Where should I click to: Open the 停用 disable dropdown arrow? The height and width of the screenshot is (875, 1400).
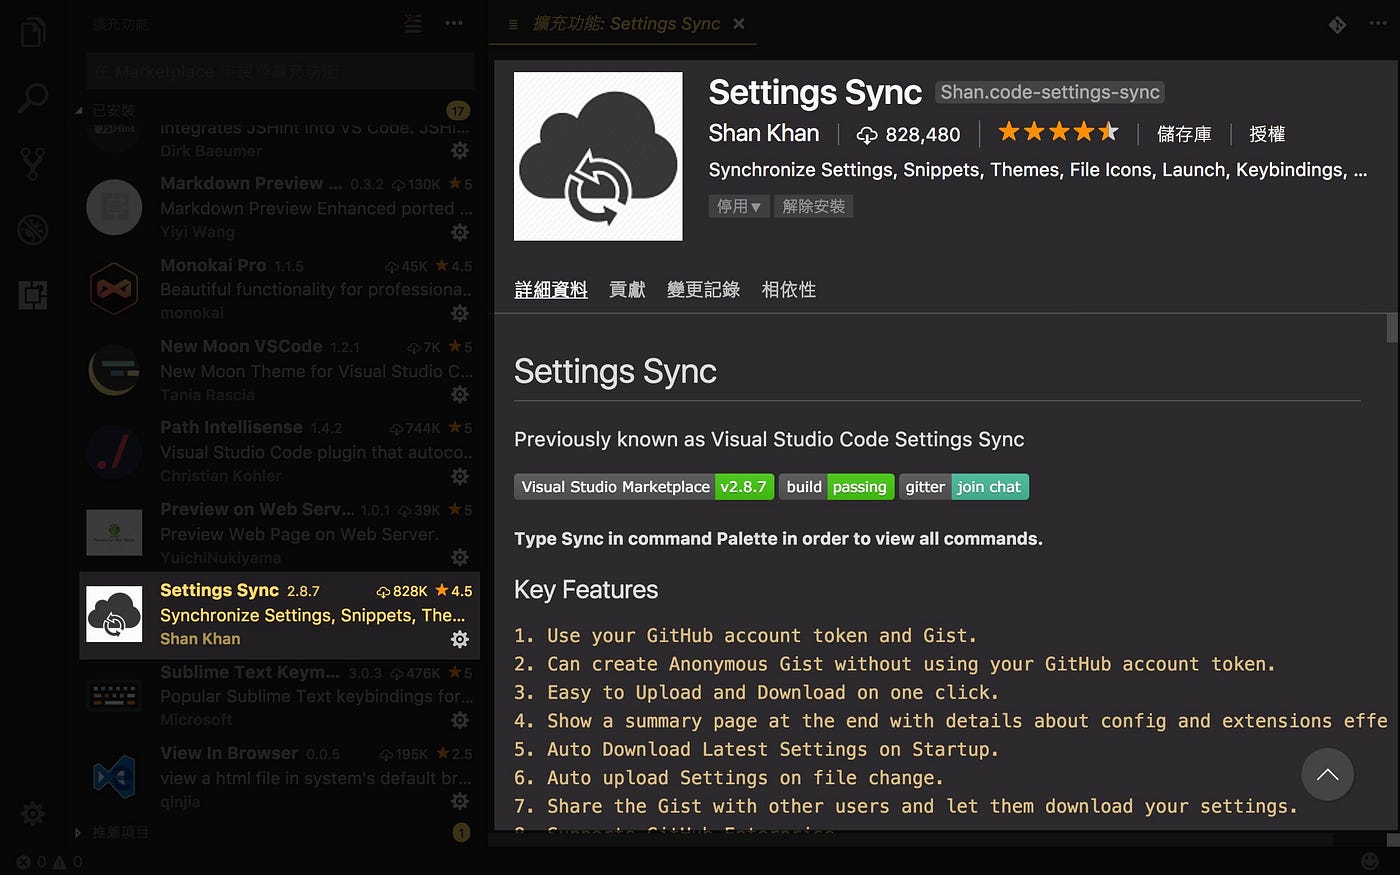pyautogui.click(x=757, y=206)
